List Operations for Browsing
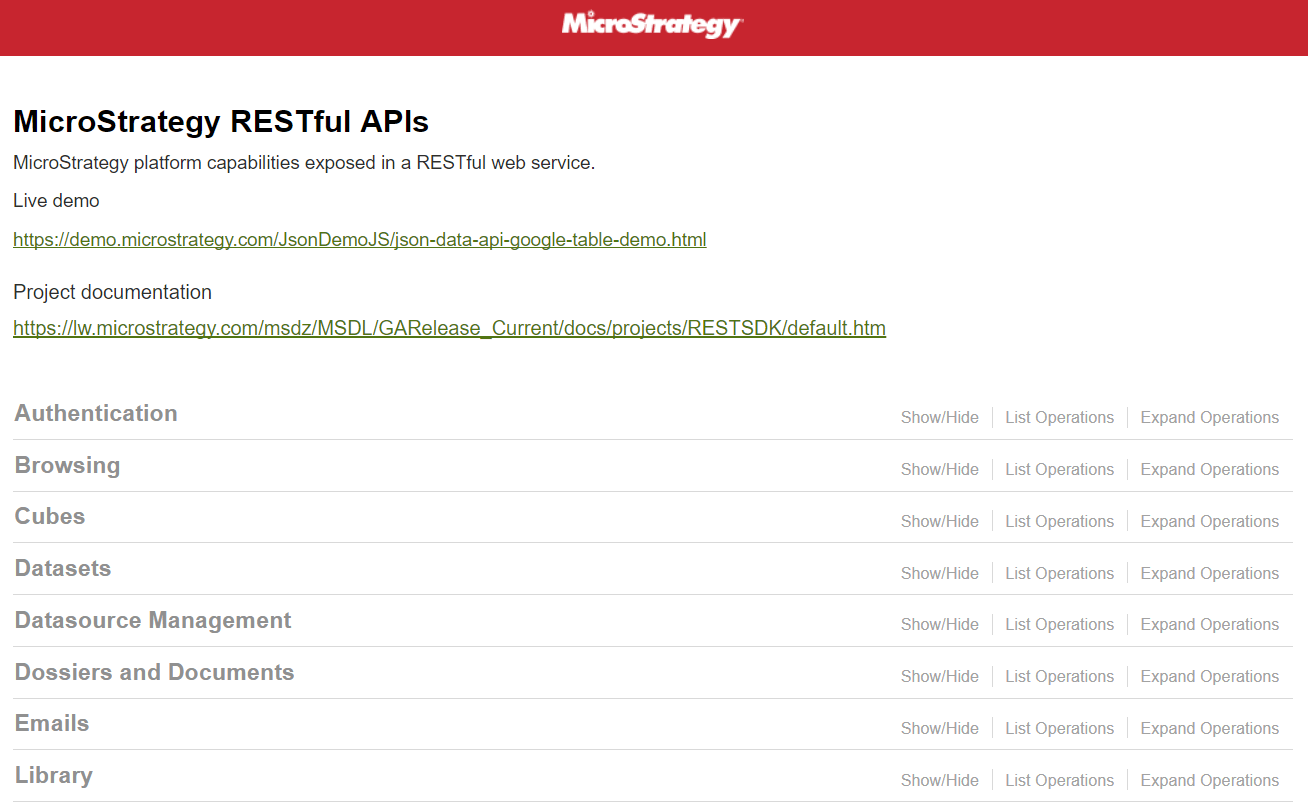Image resolution: width=1308 pixels, height=805 pixels. click(1059, 470)
